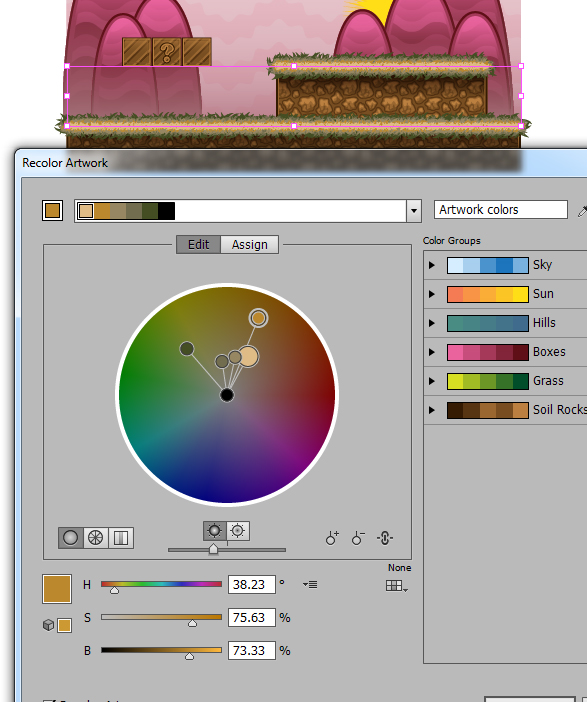Select the large tan color marker on wheel
The width and height of the screenshot is (587, 702).
(248, 357)
